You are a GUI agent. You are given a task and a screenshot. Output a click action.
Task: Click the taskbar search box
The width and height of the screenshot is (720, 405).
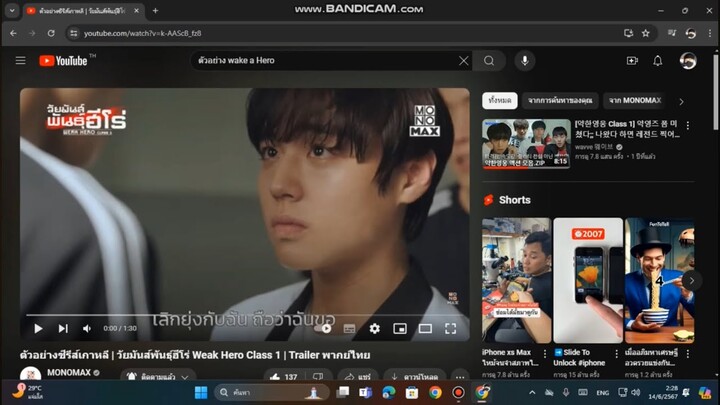click(x=271, y=393)
